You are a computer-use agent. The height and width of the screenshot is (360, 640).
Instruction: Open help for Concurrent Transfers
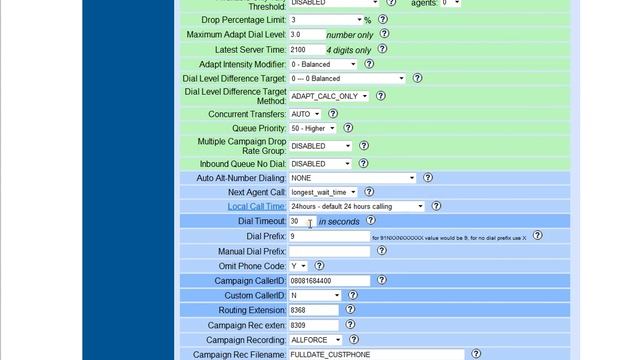[333, 113]
